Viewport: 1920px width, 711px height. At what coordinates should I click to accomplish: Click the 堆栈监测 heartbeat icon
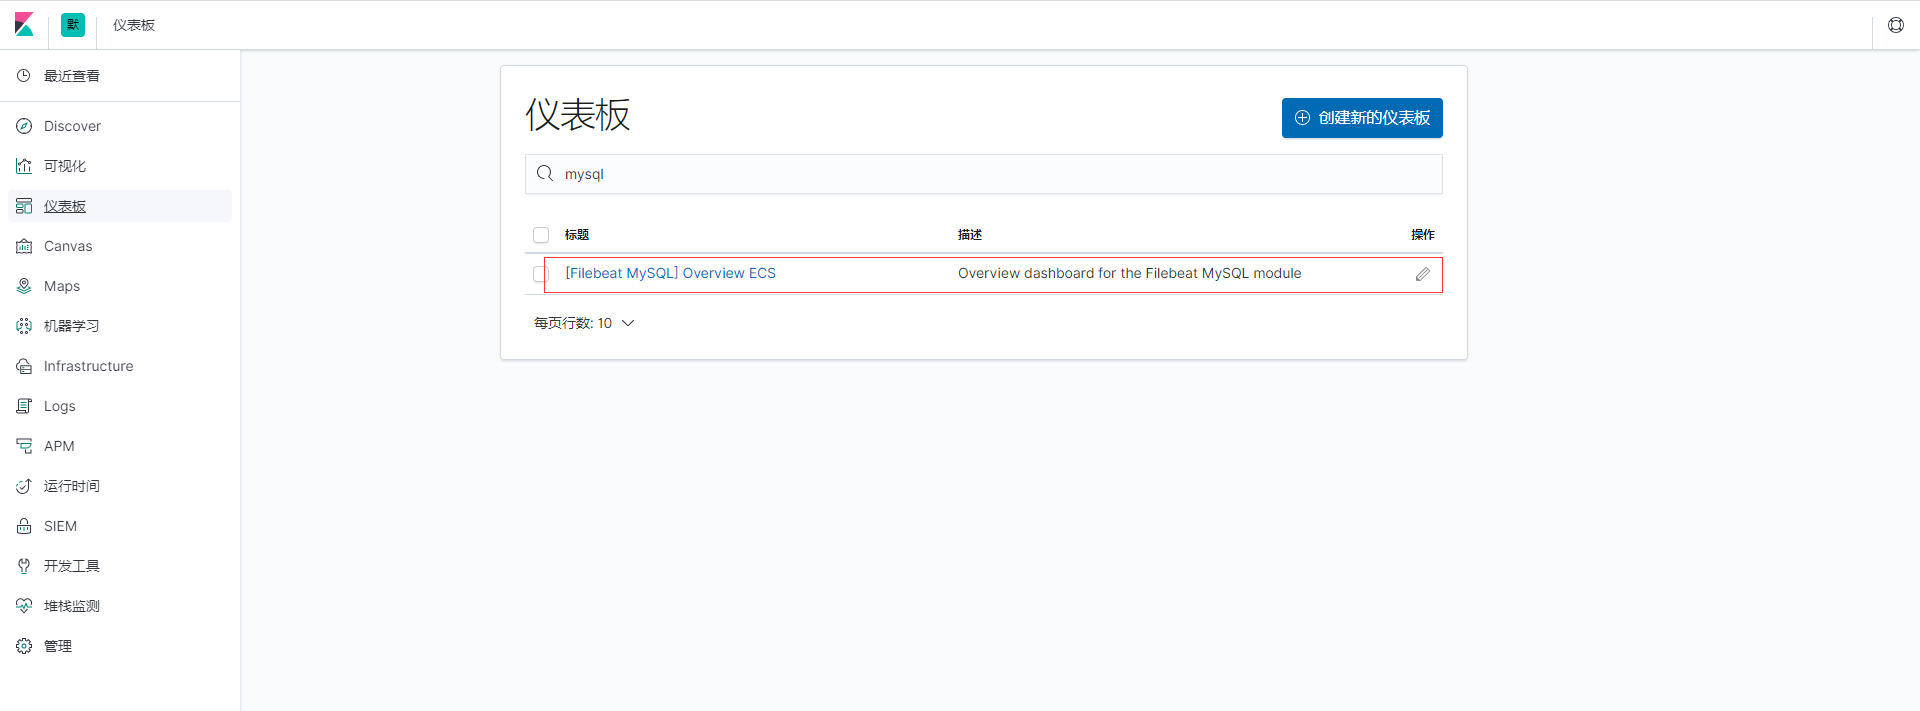(x=24, y=606)
